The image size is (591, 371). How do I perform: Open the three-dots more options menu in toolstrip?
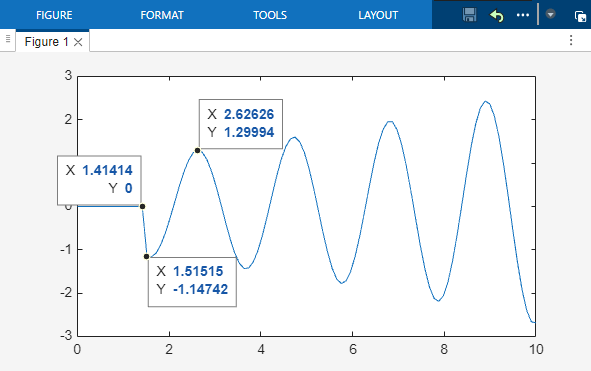tap(523, 15)
